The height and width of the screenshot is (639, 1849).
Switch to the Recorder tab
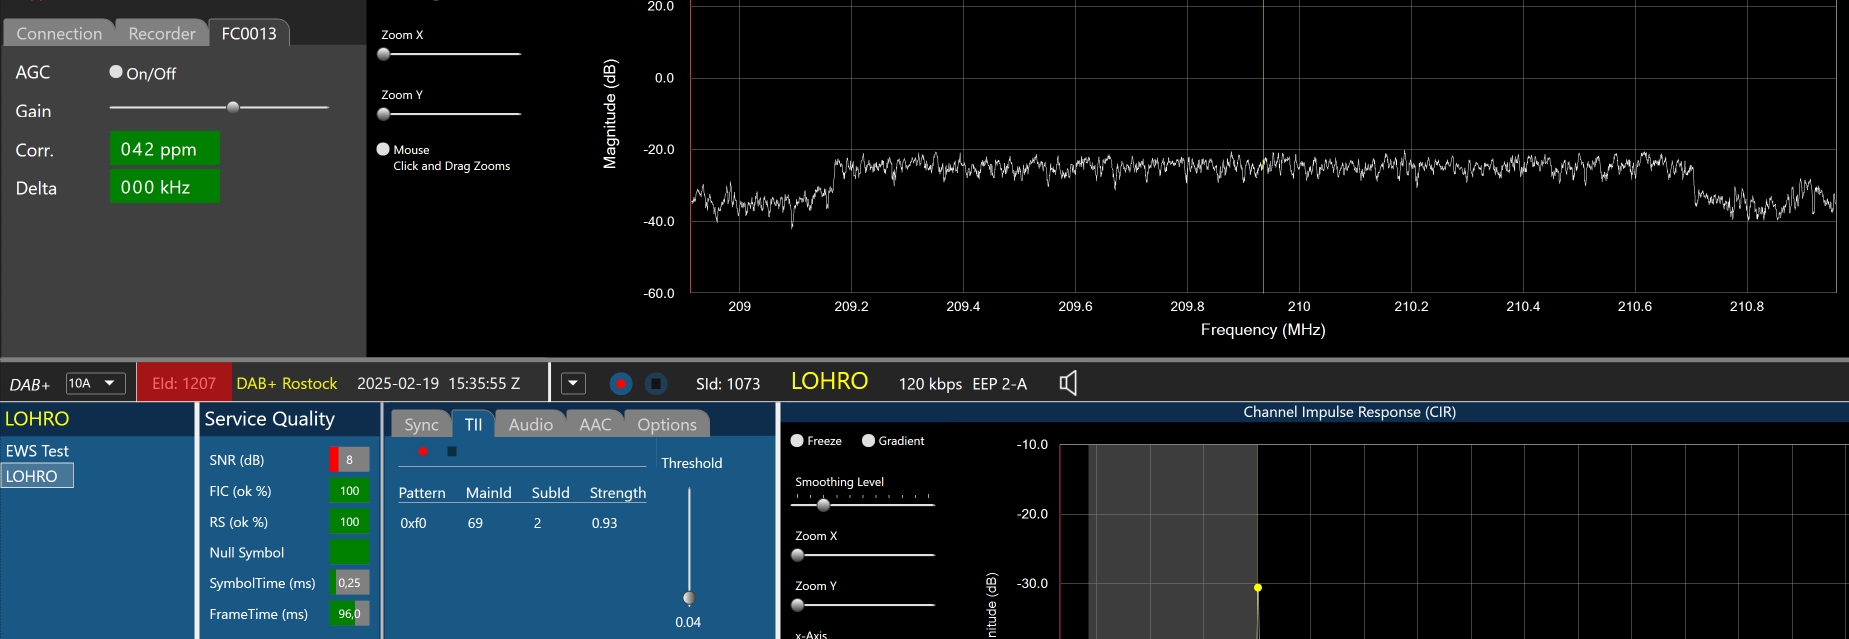[161, 34]
